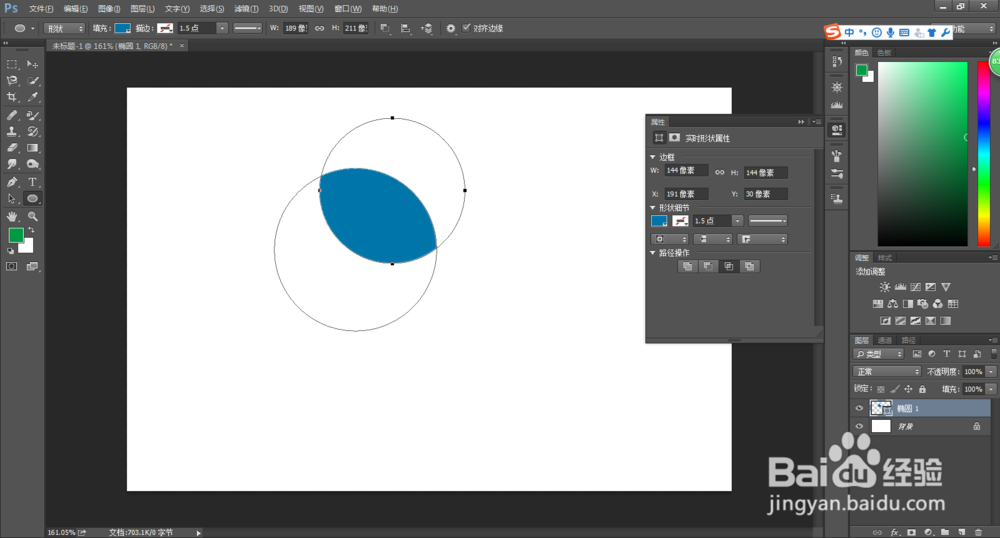This screenshot has width=1000, height=538.
Task: Toggle lock position
Action: 909,389
